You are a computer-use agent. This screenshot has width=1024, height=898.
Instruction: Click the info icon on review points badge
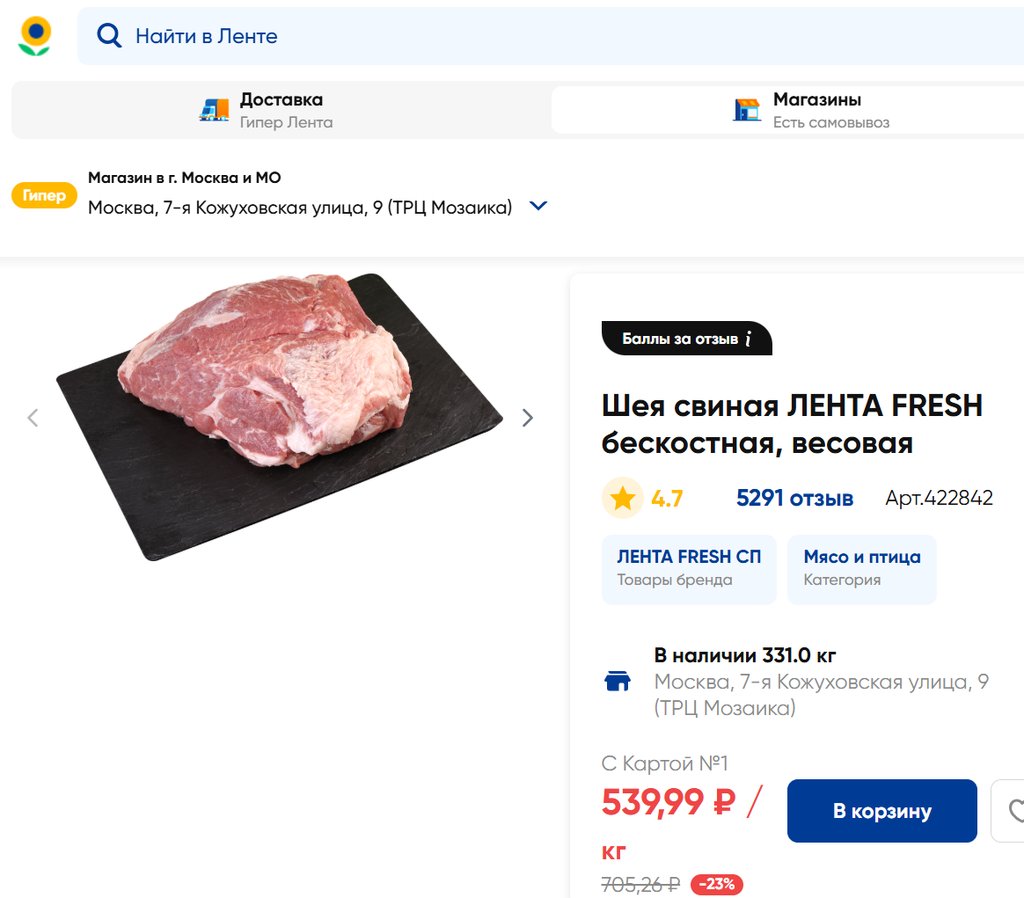[x=748, y=339]
